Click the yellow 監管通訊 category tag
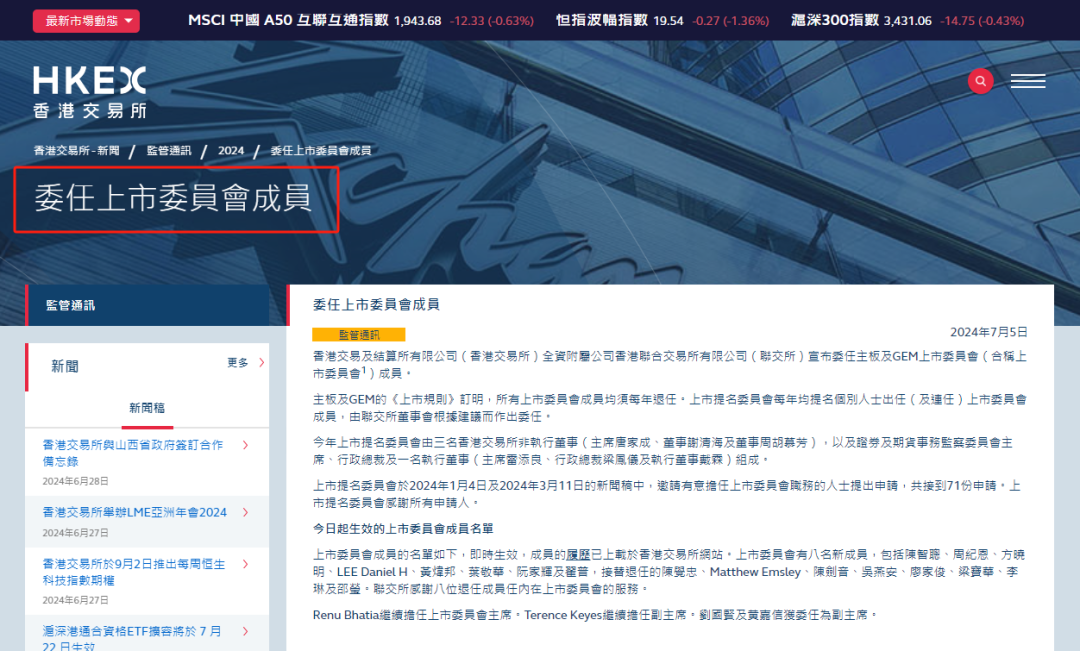Image resolution: width=1080 pixels, height=651 pixels. (x=359, y=335)
